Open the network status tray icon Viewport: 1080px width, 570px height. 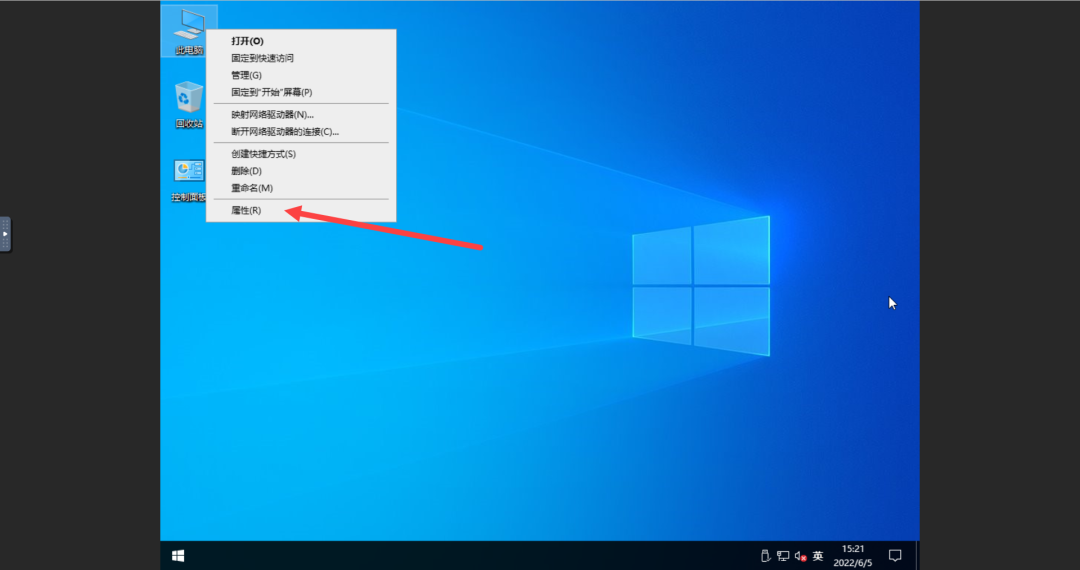click(x=783, y=556)
